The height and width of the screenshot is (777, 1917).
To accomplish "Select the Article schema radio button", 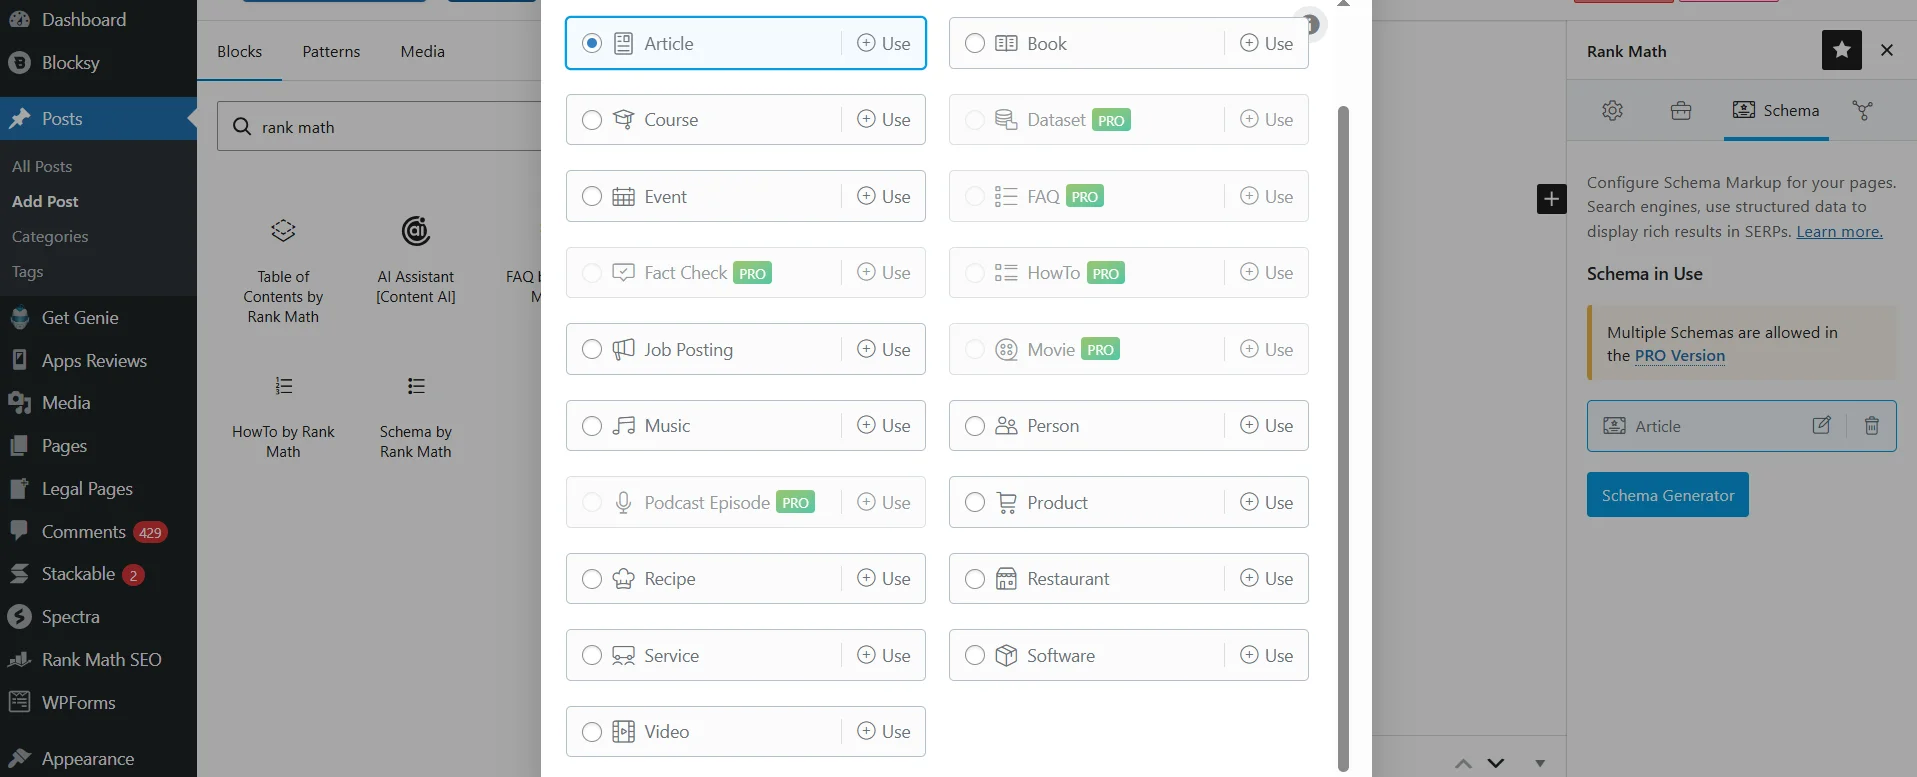I will (592, 43).
